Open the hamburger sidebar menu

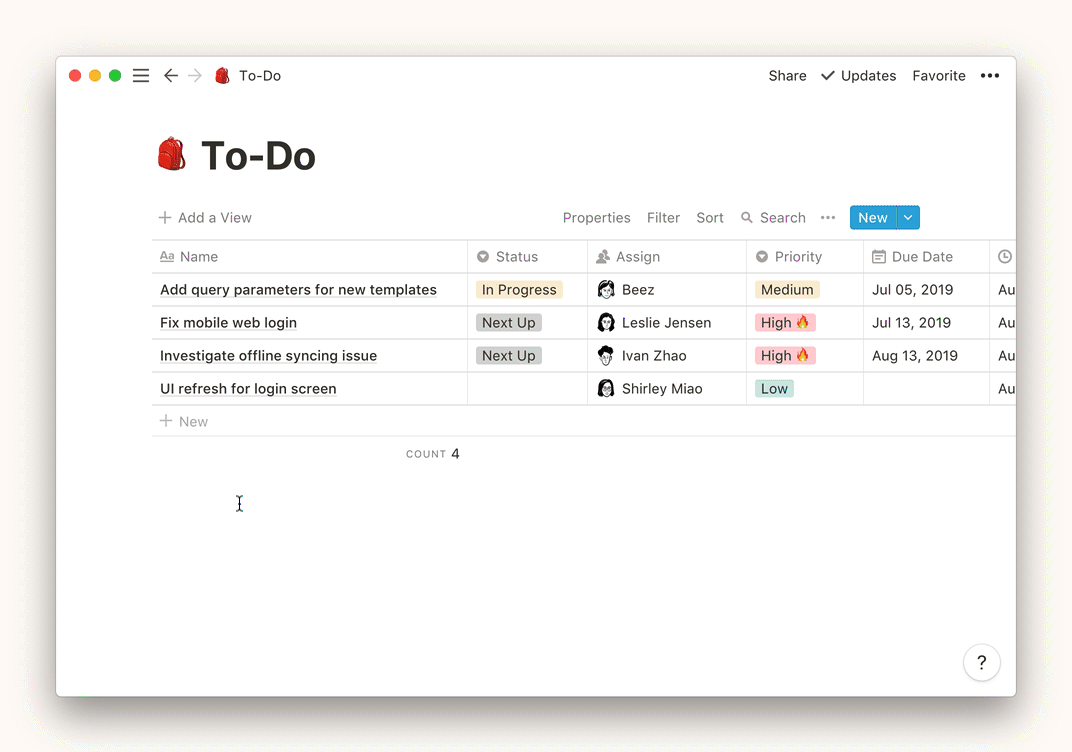pos(141,76)
